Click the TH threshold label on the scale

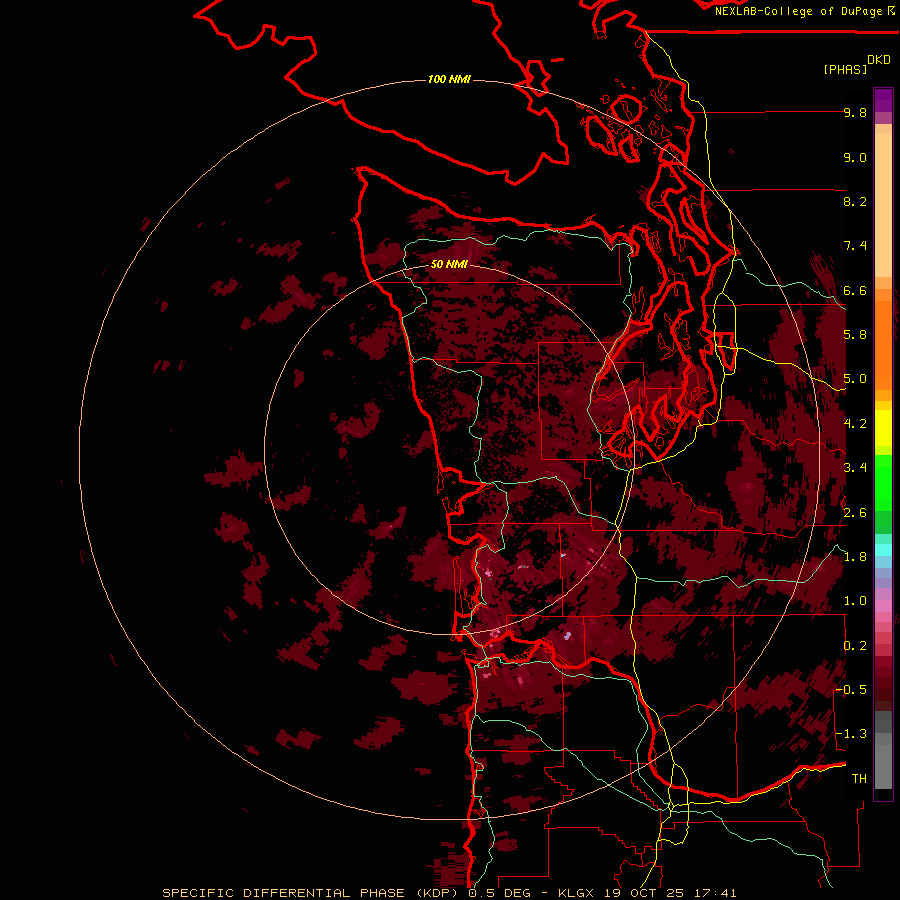pyautogui.click(x=859, y=779)
